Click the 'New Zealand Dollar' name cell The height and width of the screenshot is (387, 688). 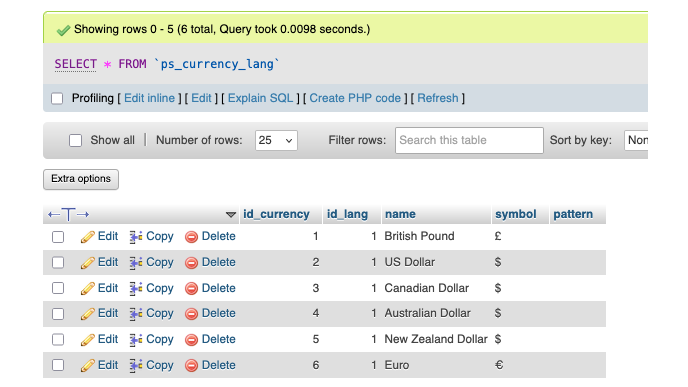436,339
